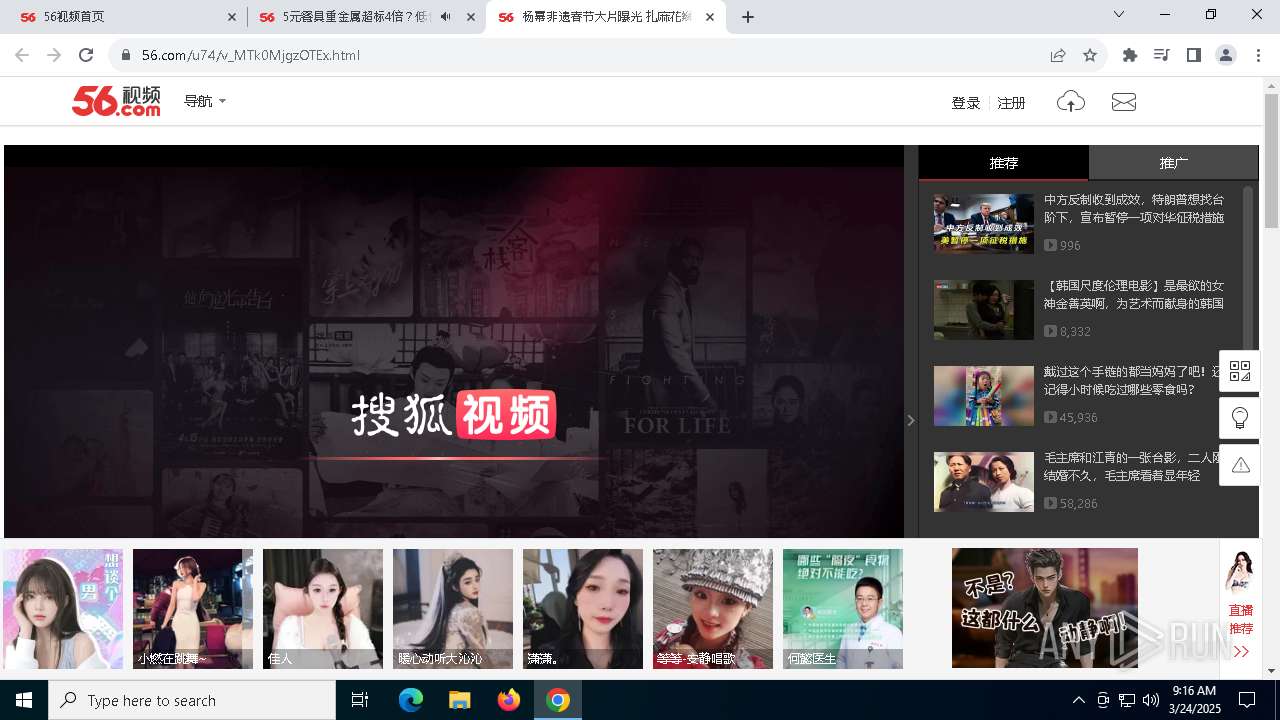Open Chrome tab search chevron
This screenshot has width=1280, height=720.
click(x=1119, y=14)
